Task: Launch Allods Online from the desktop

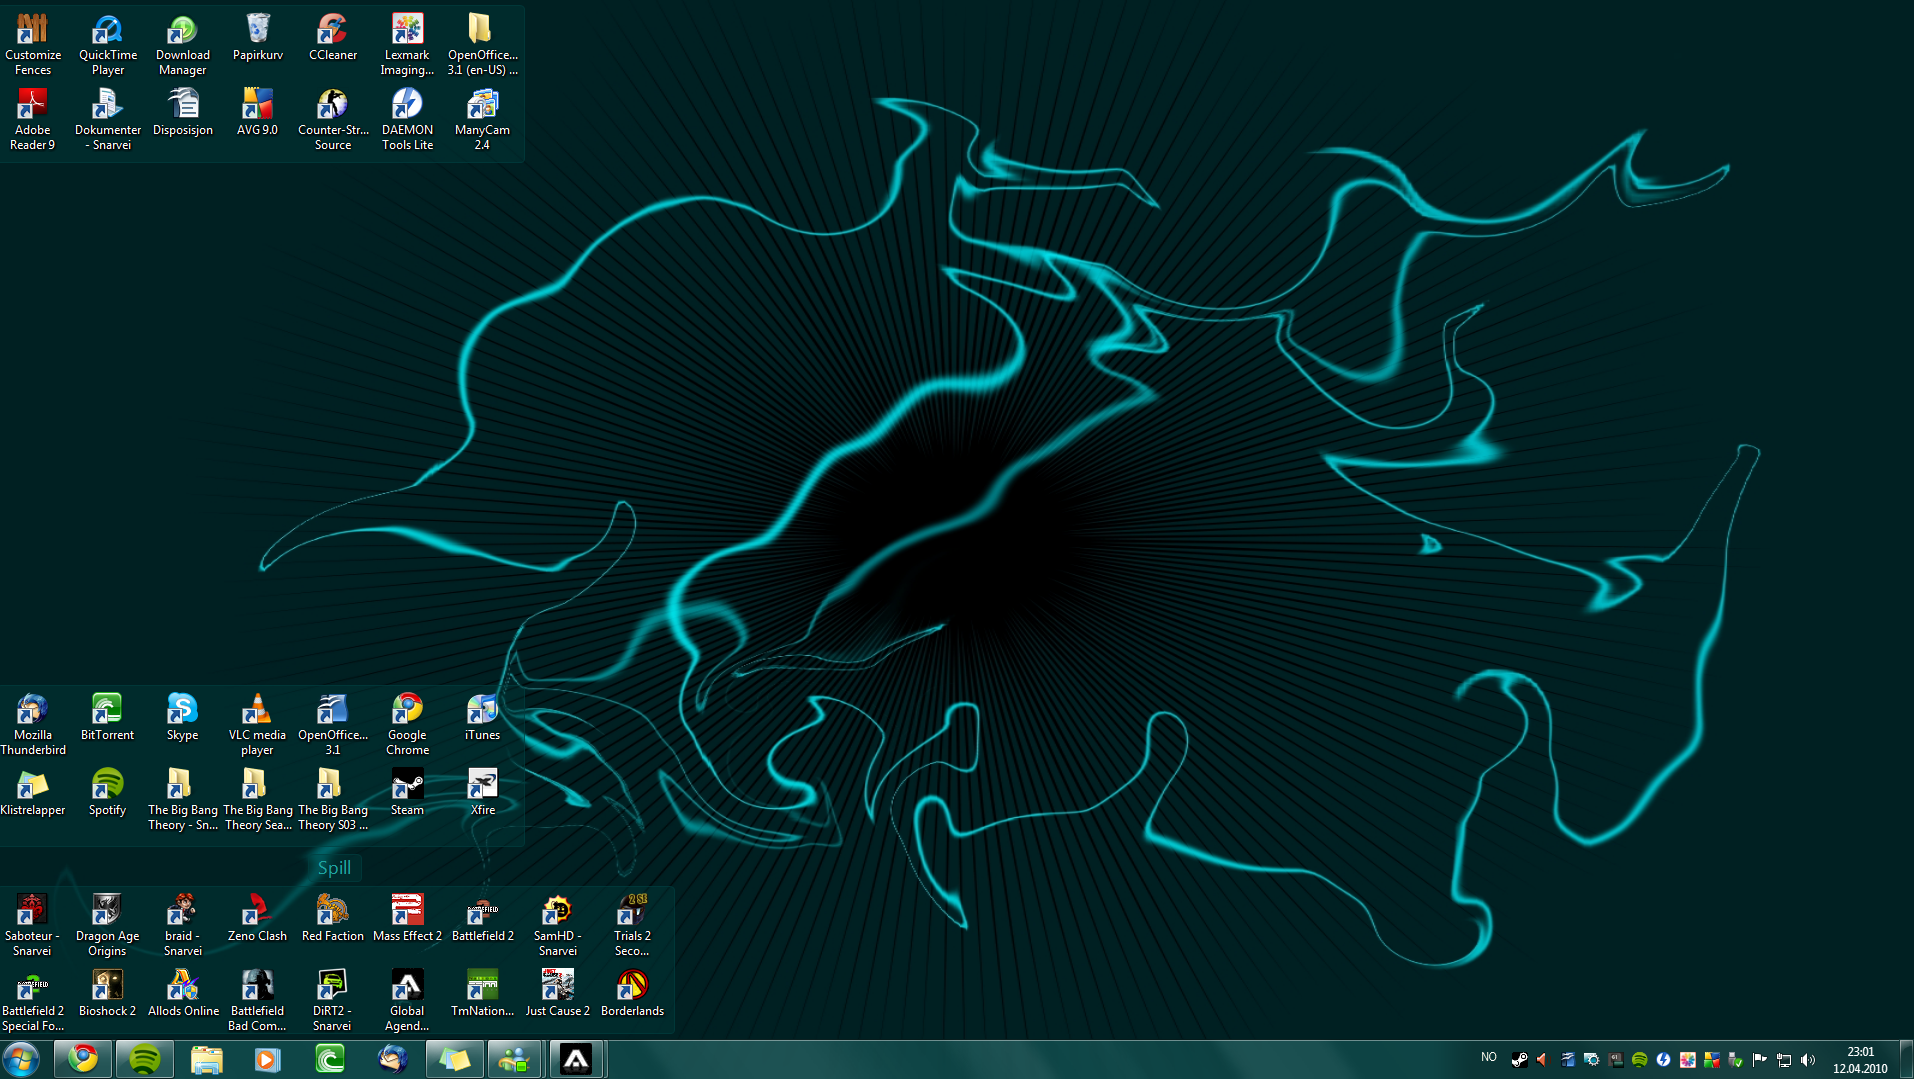Action: 183,994
